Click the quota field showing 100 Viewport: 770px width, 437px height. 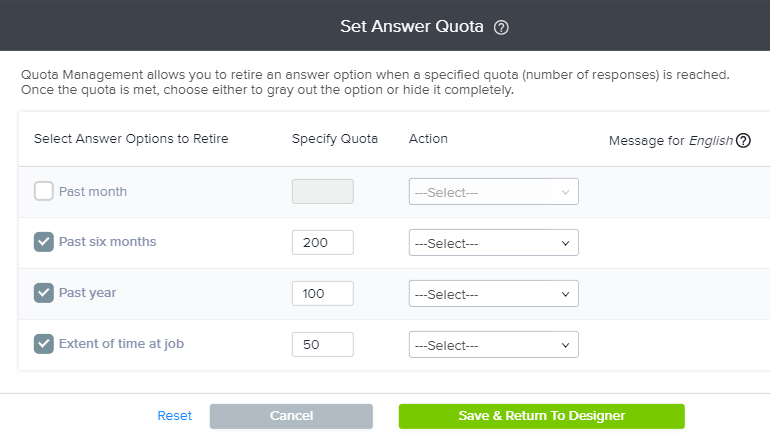point(322,294)
